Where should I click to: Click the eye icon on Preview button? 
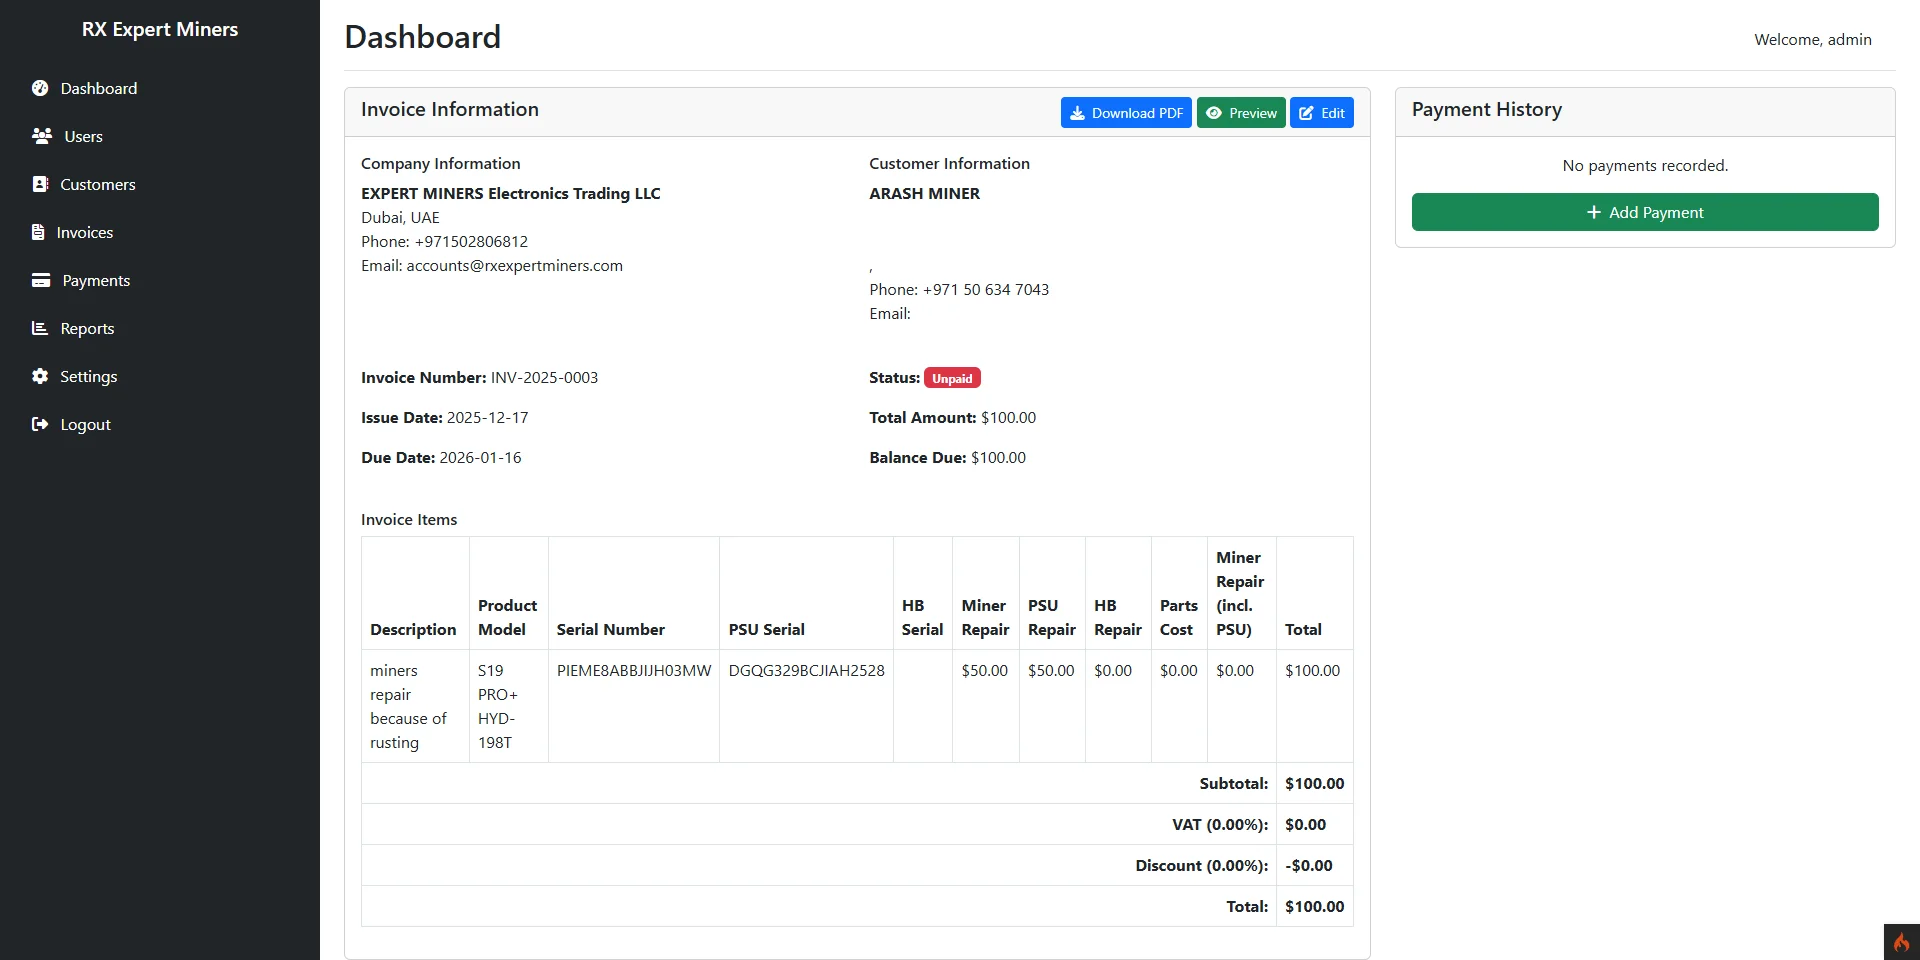click(x=1214, y=113)
